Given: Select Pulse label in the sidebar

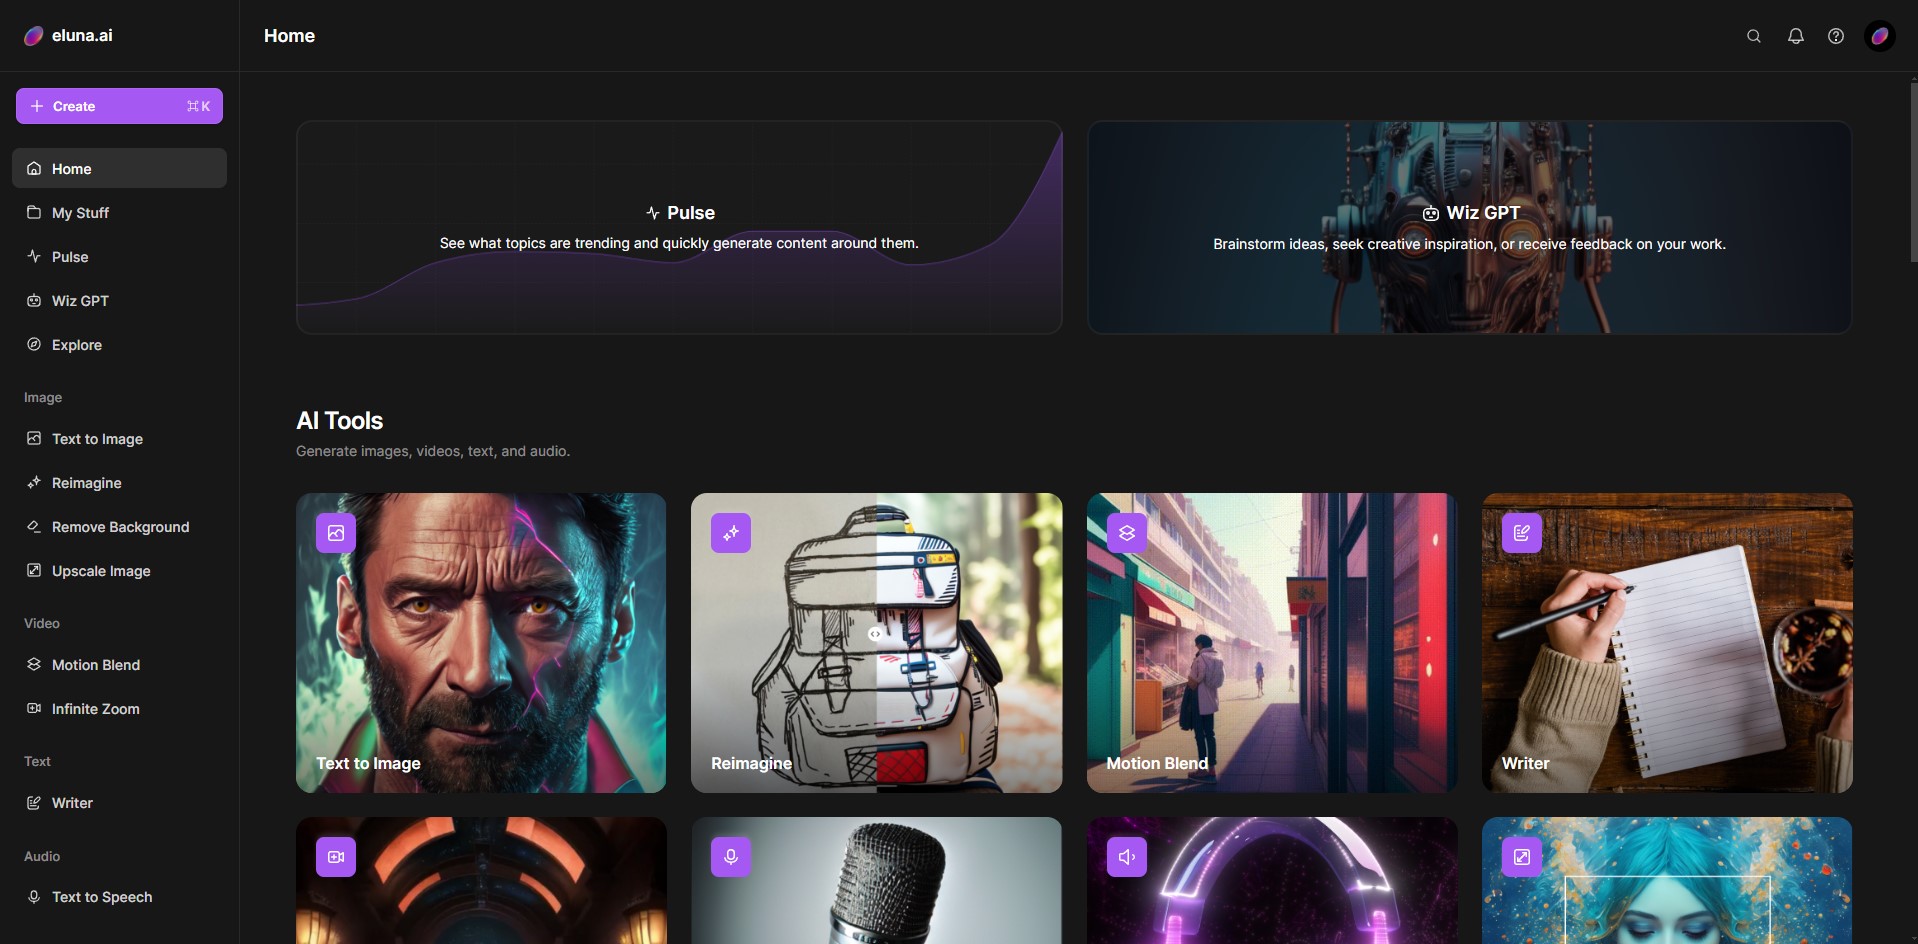Looking at the screenshot, I should click(70, 257).
